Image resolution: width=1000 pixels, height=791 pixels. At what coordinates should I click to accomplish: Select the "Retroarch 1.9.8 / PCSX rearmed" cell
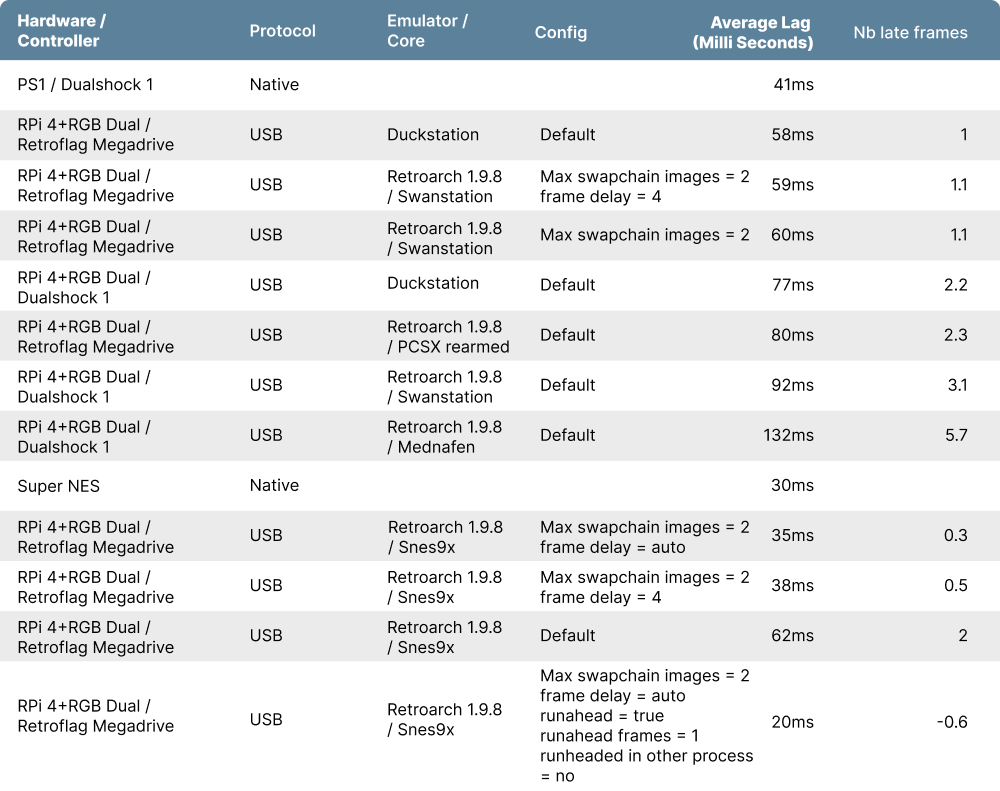point(448,337)
